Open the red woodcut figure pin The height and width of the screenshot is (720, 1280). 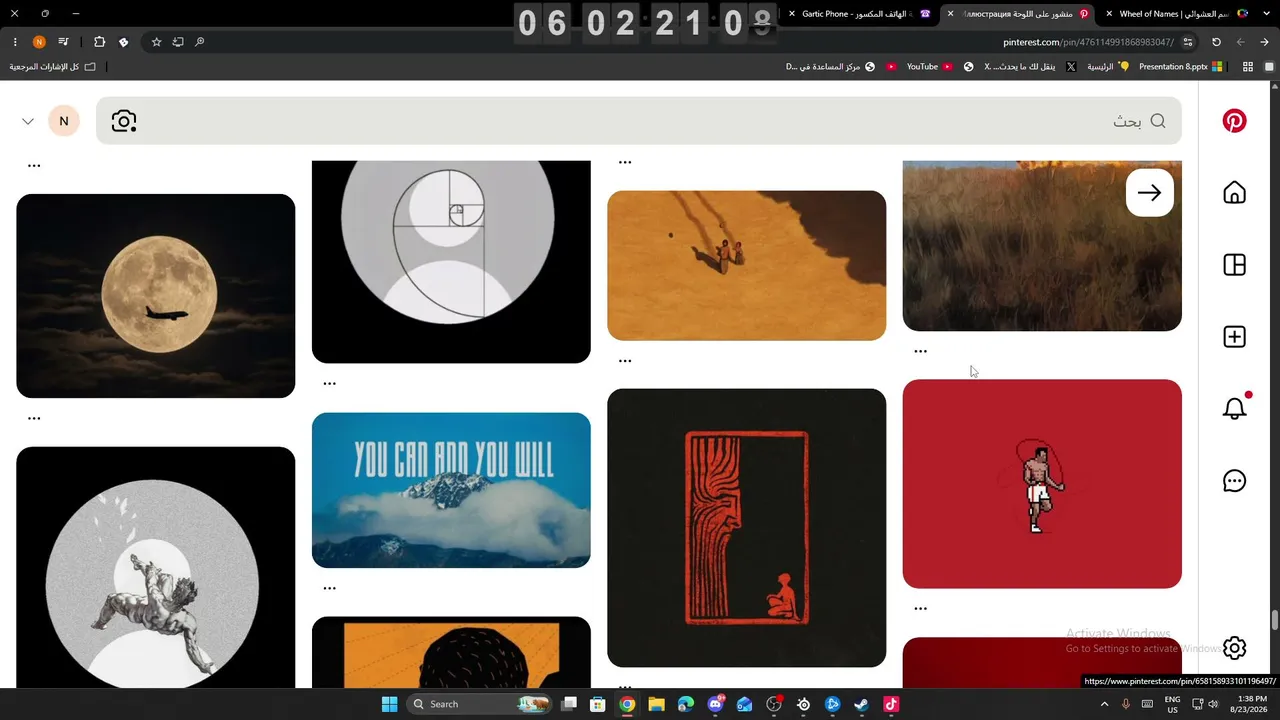[747, 528]
